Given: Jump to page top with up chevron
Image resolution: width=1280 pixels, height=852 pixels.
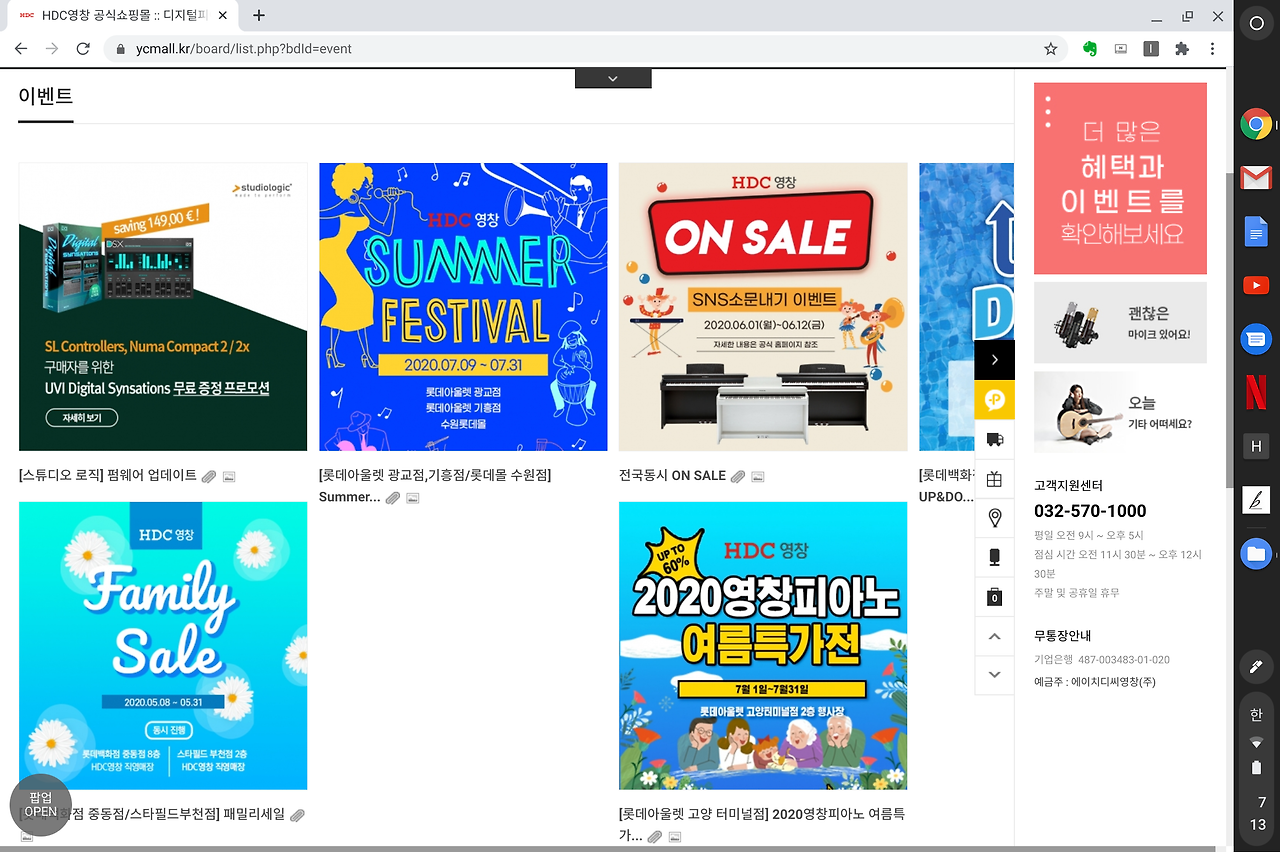Looking at the screenshot, I should 994,636.
